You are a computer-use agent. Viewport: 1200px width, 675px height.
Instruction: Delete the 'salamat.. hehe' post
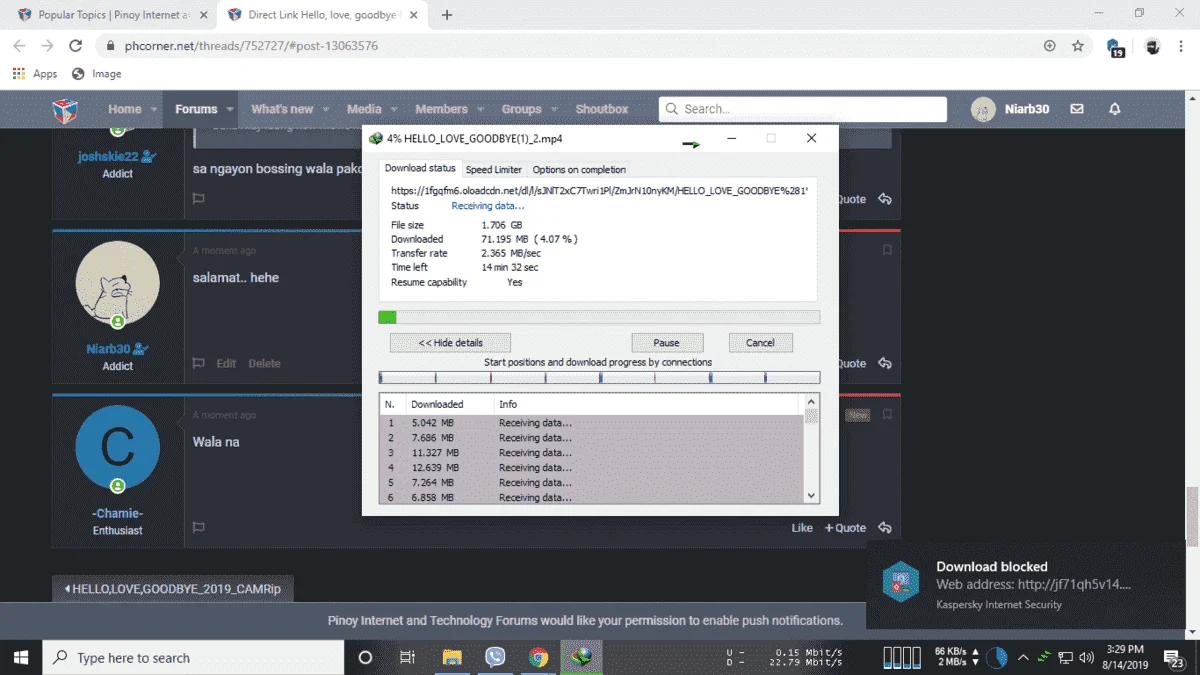pyautogui.click(x=264, y=364)
